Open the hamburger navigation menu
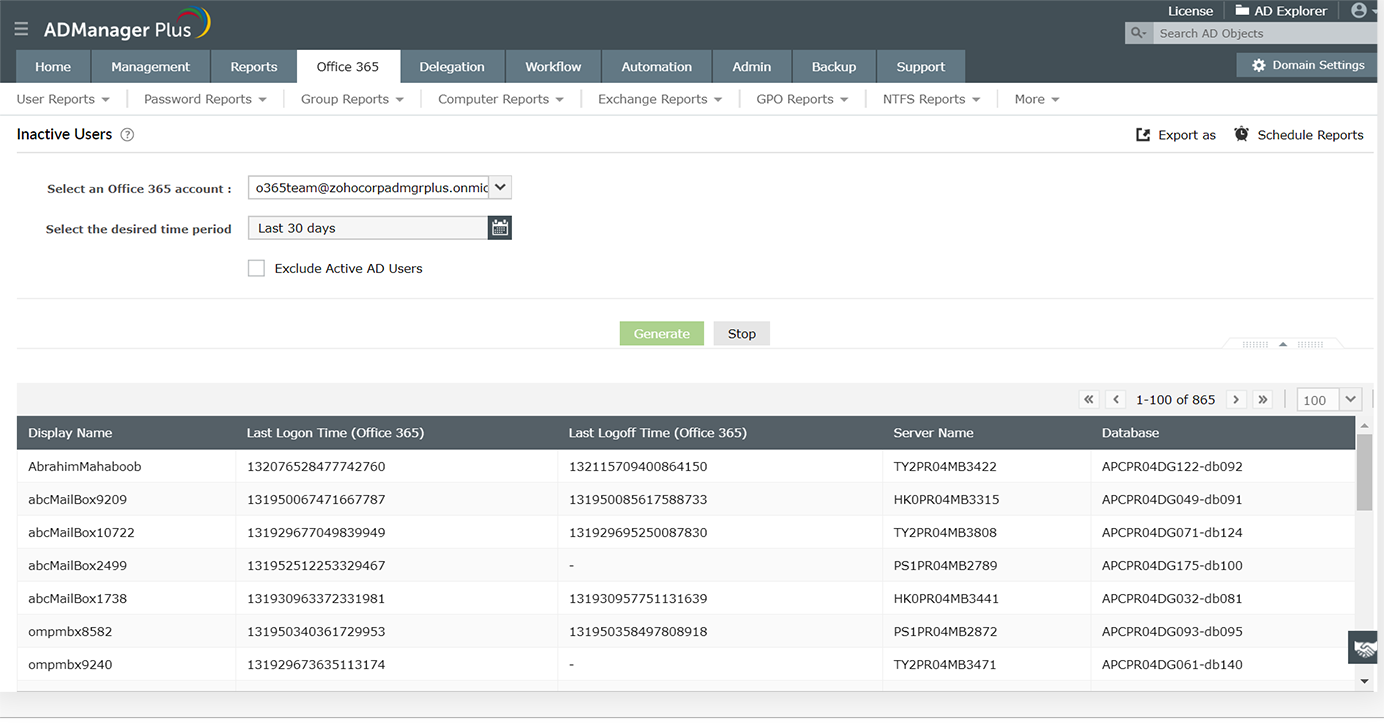Screen dimensions: 1384x723 point(21,29)
